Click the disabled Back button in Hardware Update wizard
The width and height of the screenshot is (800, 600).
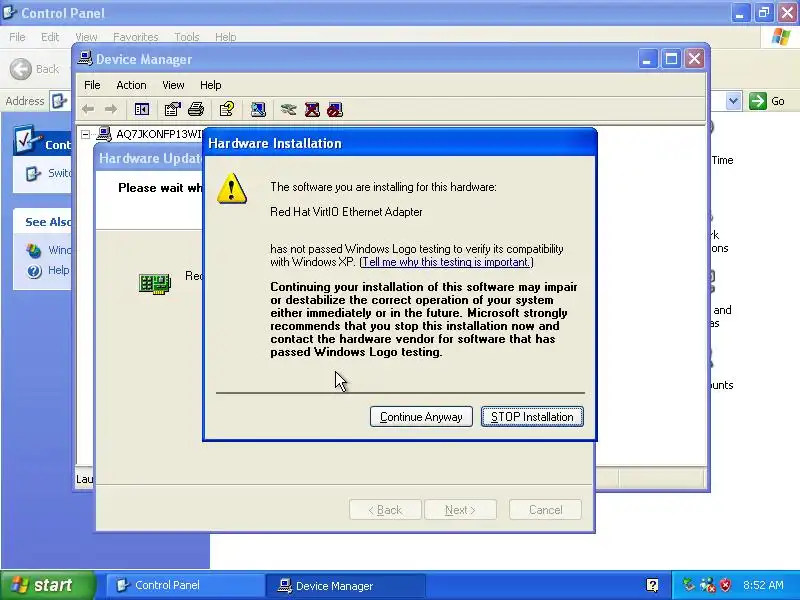(x=385, y=510)
